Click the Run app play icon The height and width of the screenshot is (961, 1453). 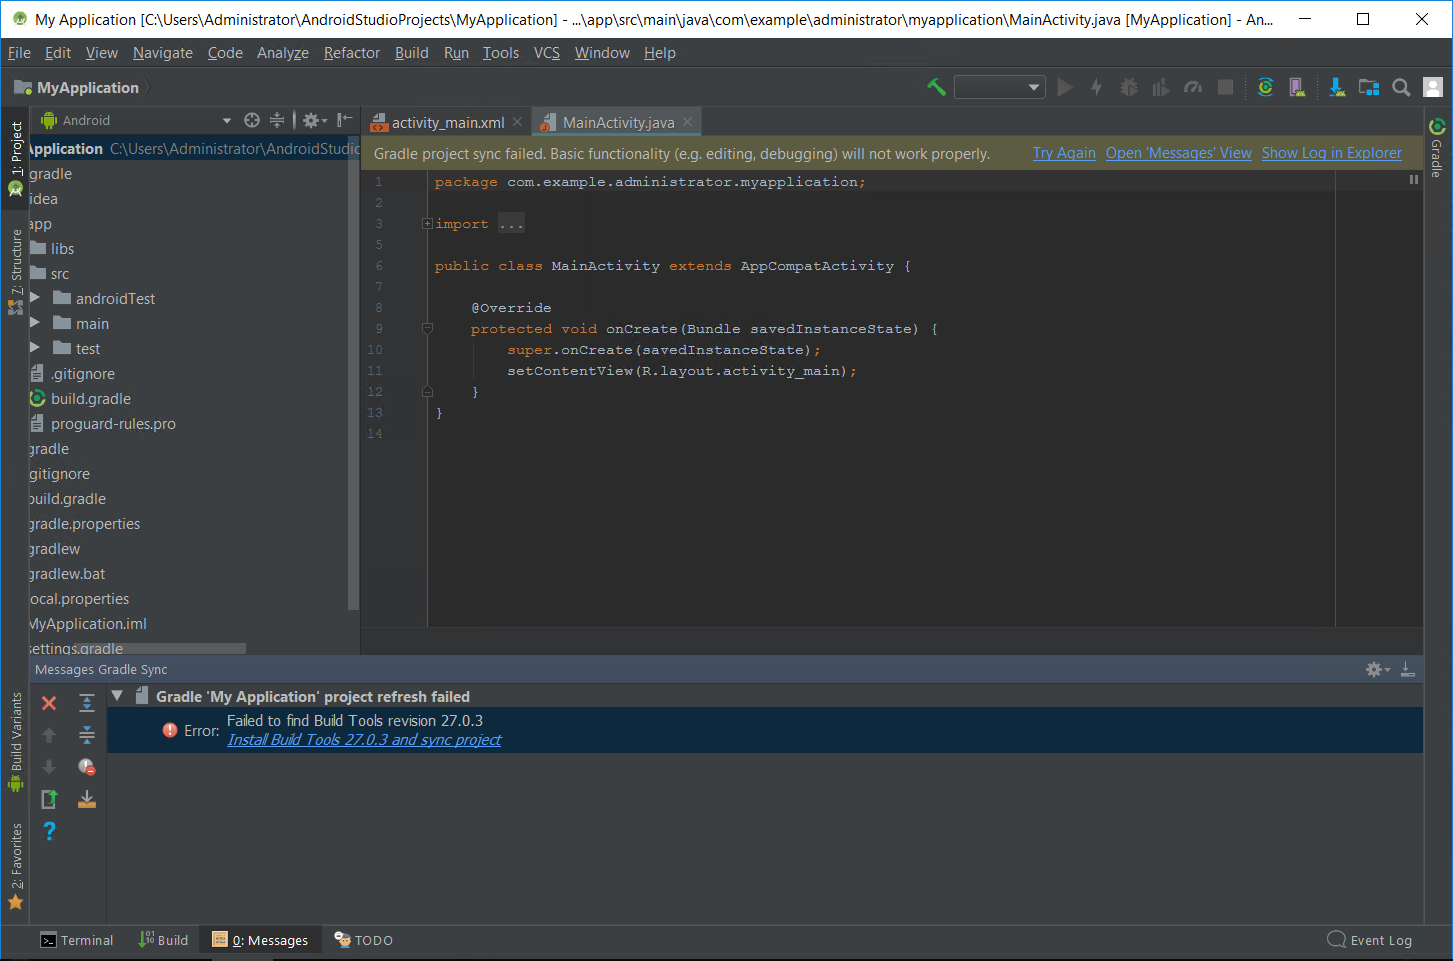pyautogui.click(x=1065, y=87)
